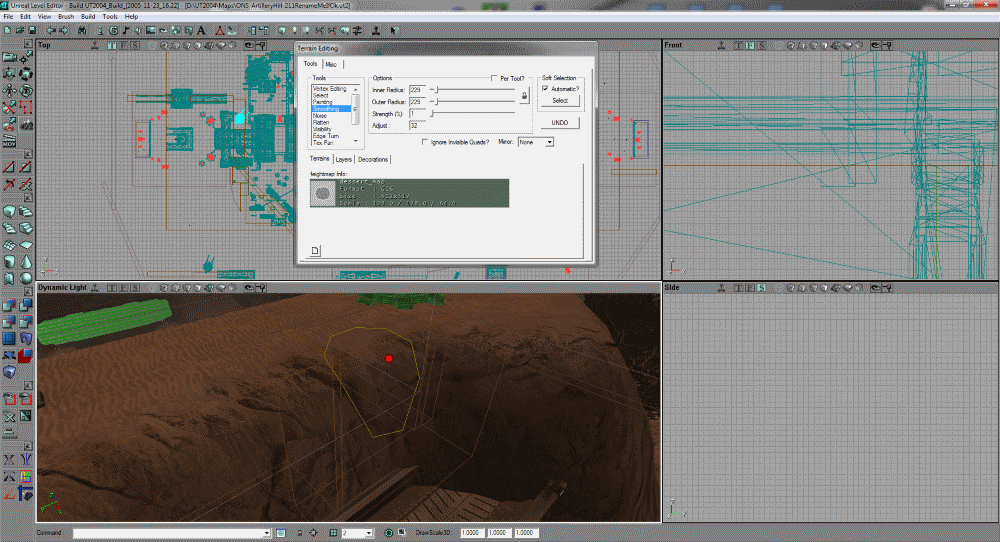
Task: Click the letter A icon in main toolbar
Action: [x=201, y=31]
